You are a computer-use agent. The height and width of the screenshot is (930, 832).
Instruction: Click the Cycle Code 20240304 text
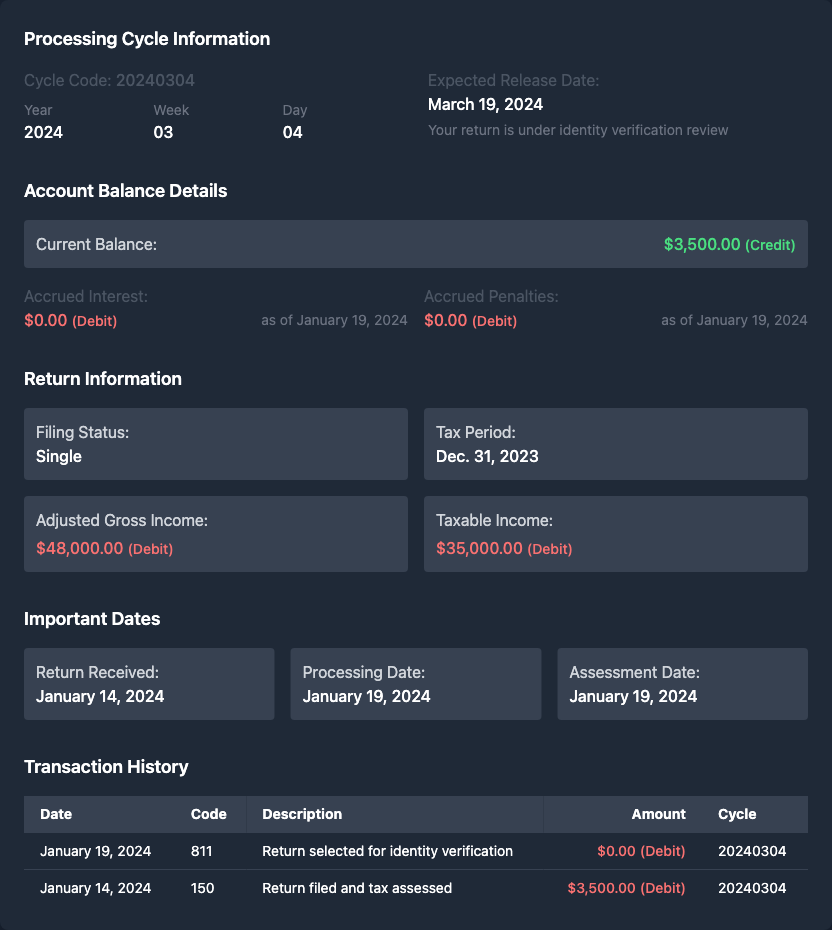pos(109,80)
